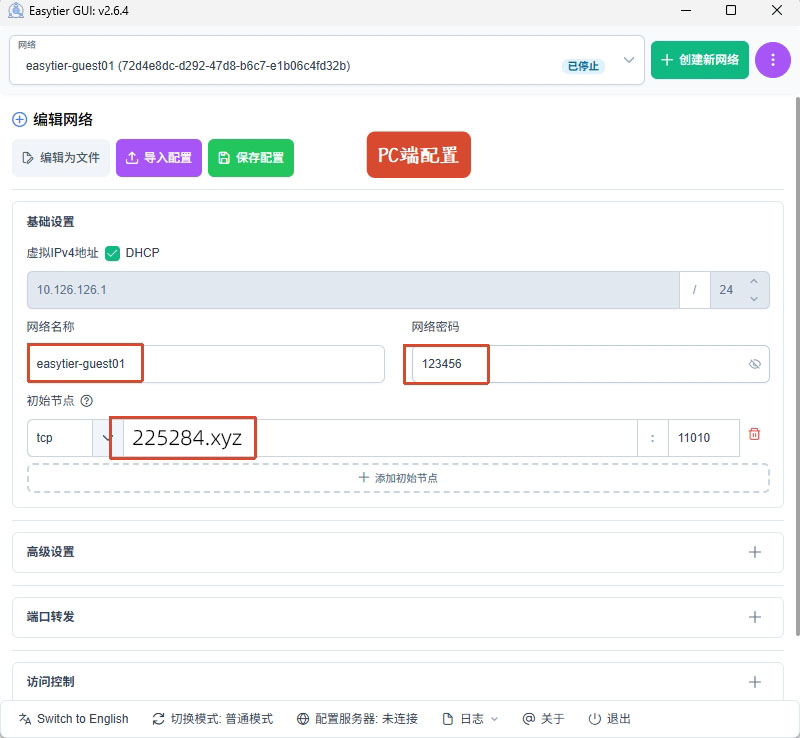
Task: Toggle the DHCP checkbox
Action: 112,253
